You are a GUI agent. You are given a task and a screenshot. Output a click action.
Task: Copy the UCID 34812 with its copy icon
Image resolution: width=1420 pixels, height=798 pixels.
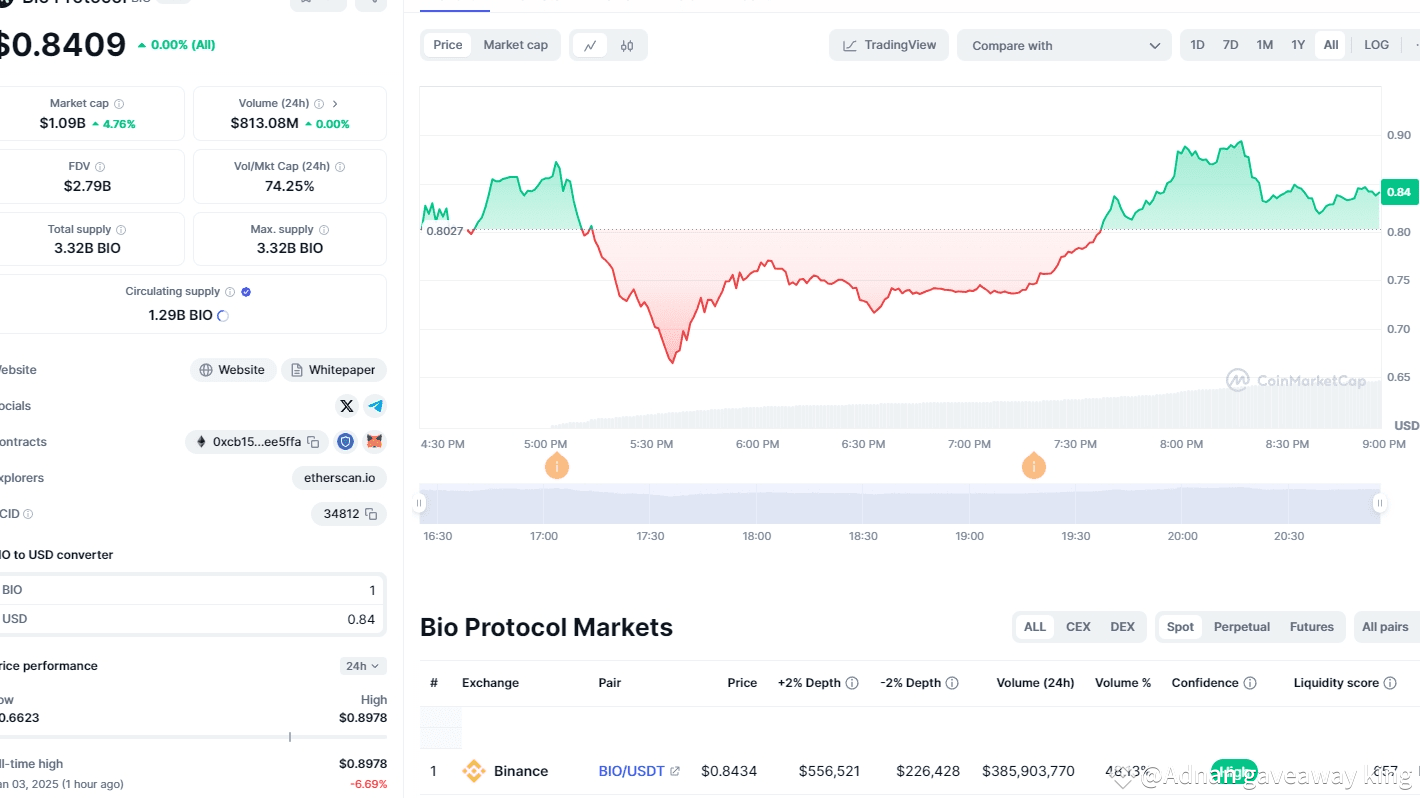371,513
